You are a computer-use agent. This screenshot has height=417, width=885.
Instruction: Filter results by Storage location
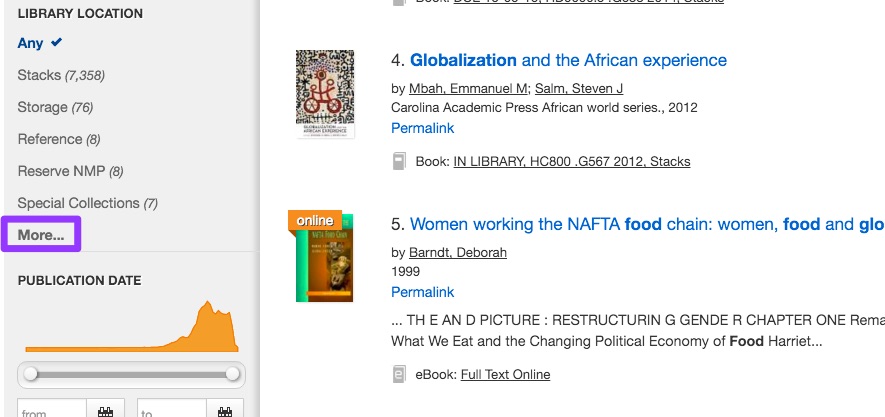pos(42,107)
